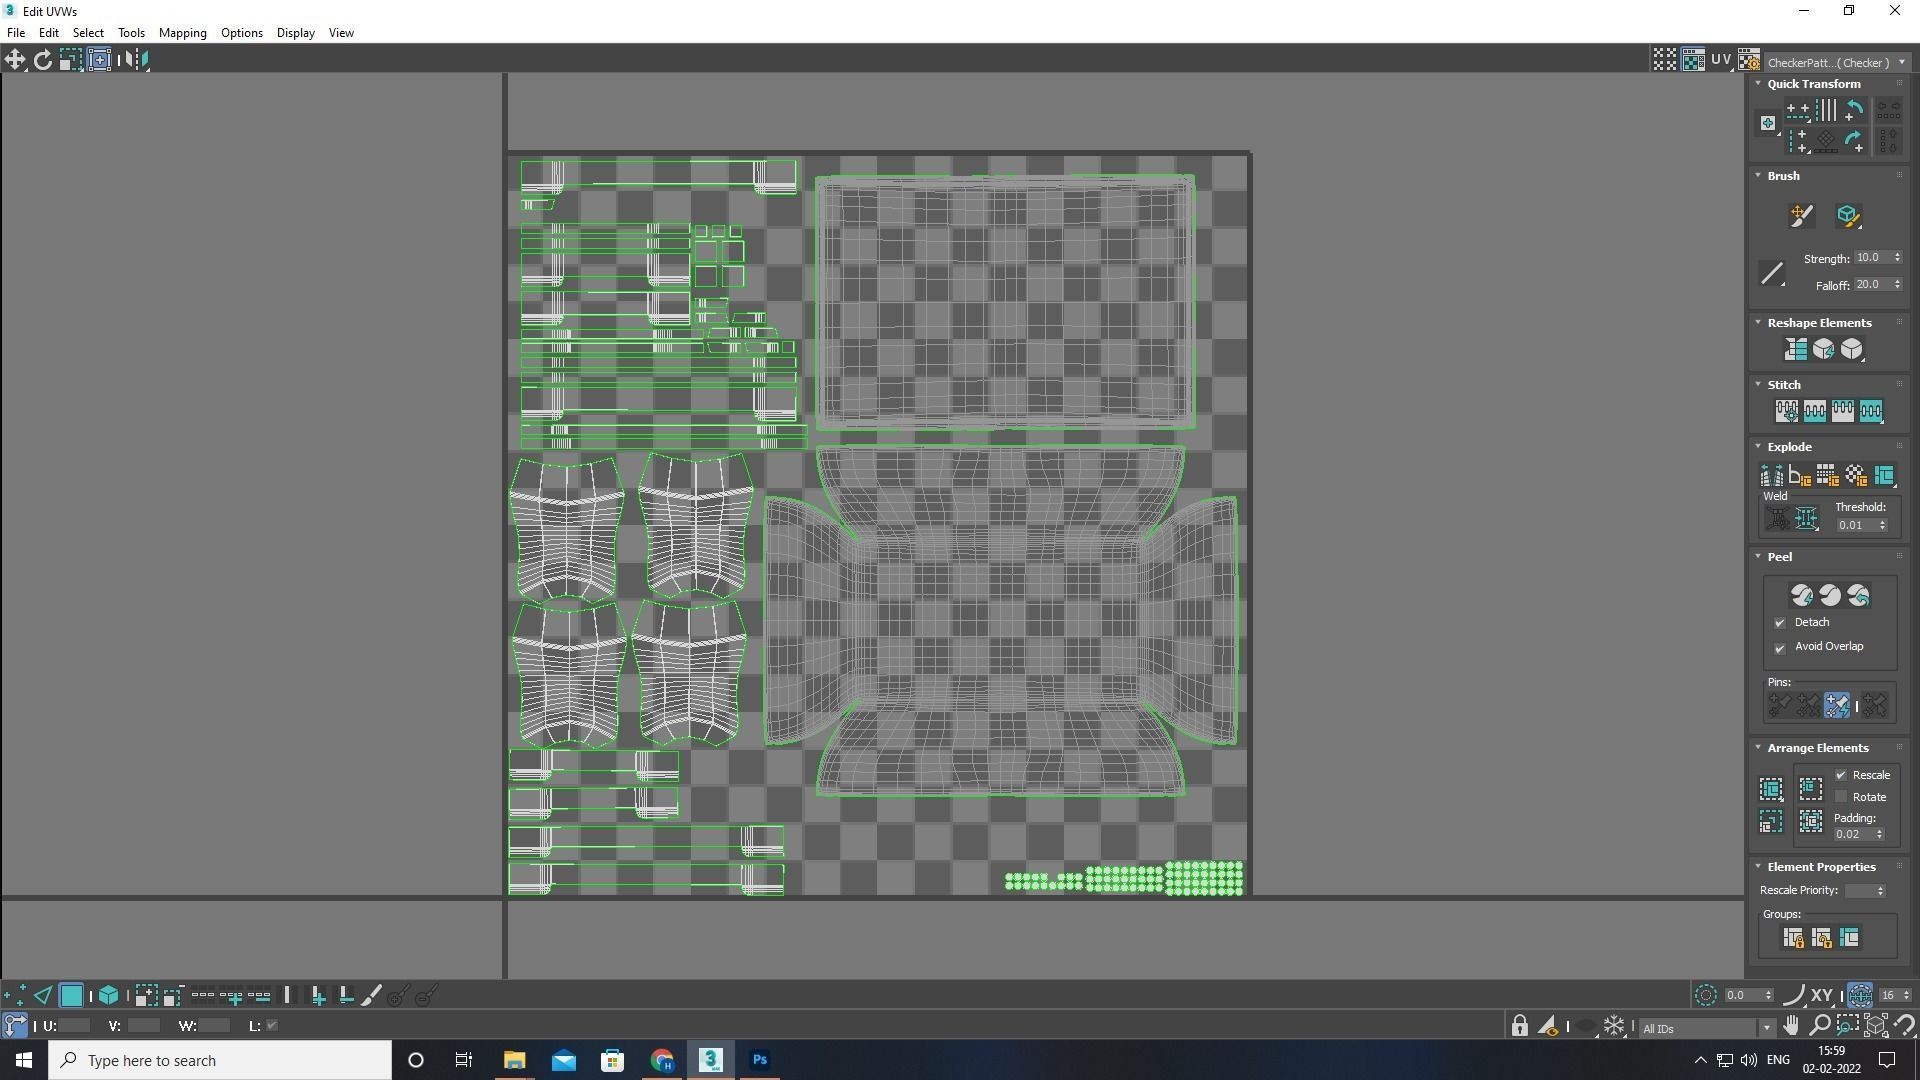Toggle the Avoid Overlap checkbox
This screenshot has width=1920, height=1080.
[1780, 648]
